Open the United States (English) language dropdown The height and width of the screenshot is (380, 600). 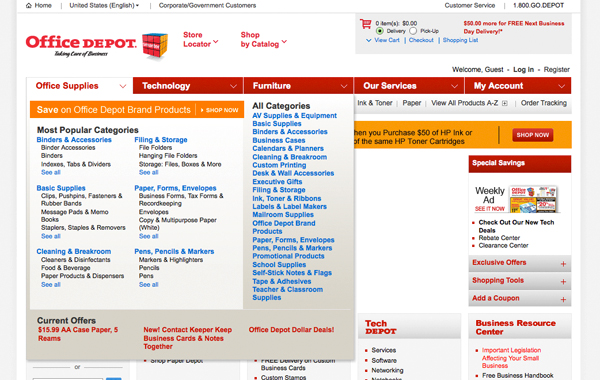click(x=104, y=5)
